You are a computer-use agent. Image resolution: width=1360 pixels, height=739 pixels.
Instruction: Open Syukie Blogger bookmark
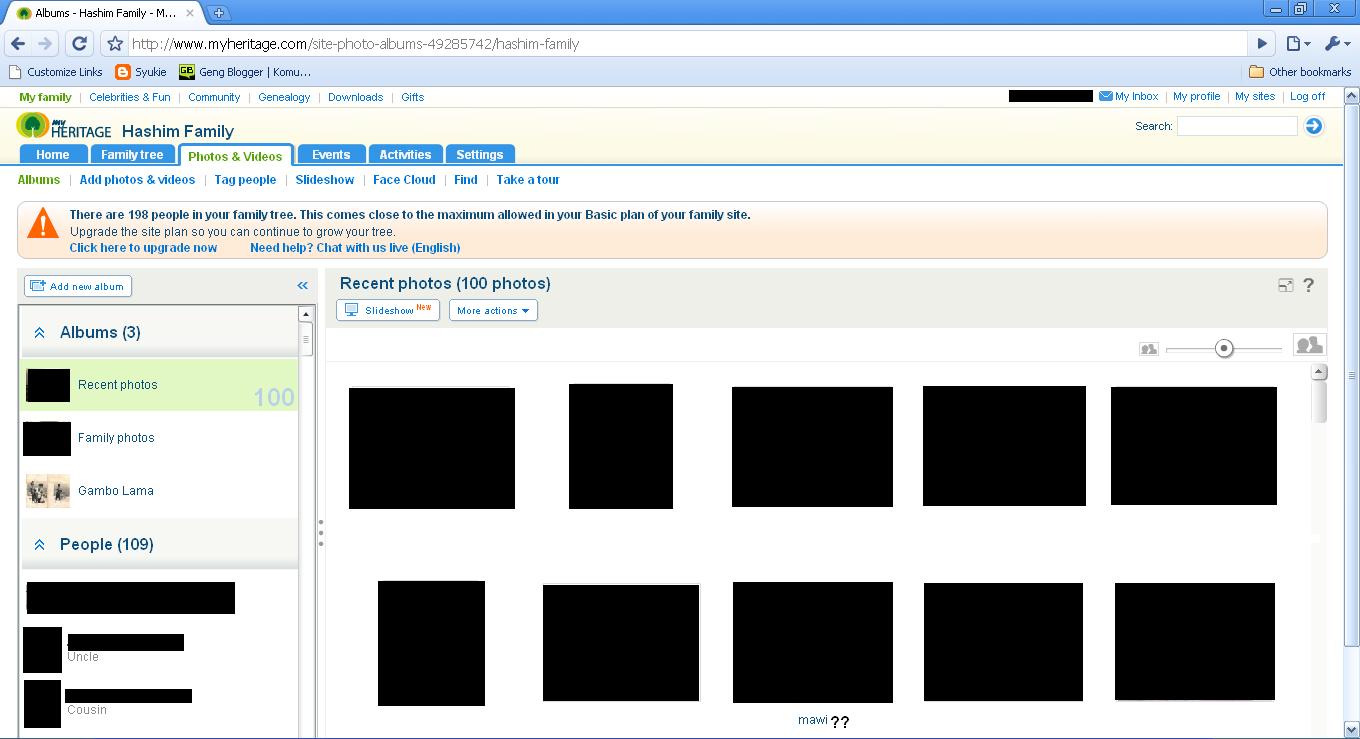(x=141, y=72)
